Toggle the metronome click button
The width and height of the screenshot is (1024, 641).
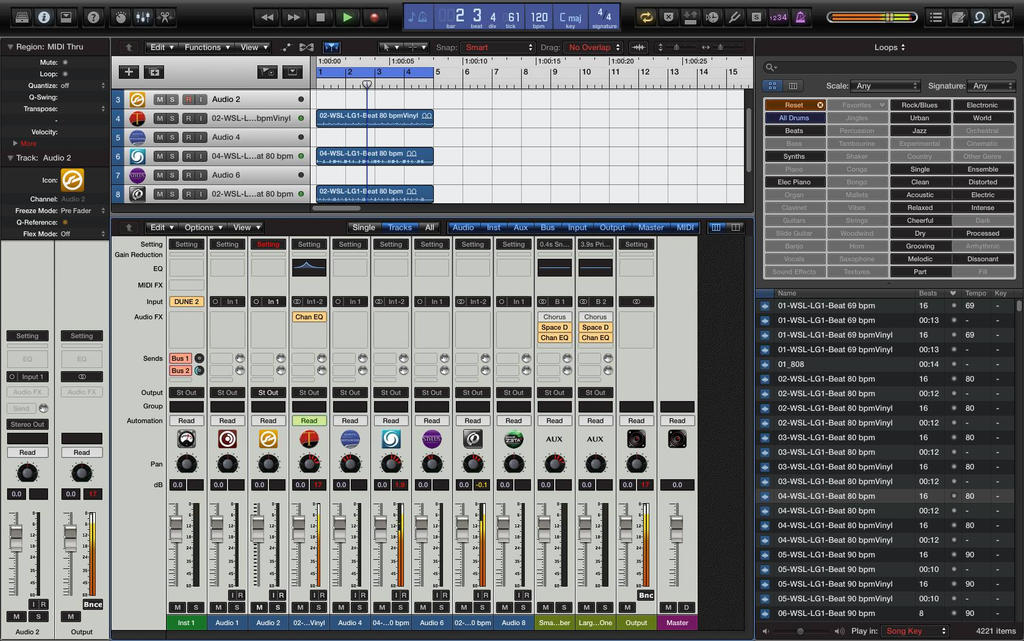pyautogui.click(x=801, y=18)
